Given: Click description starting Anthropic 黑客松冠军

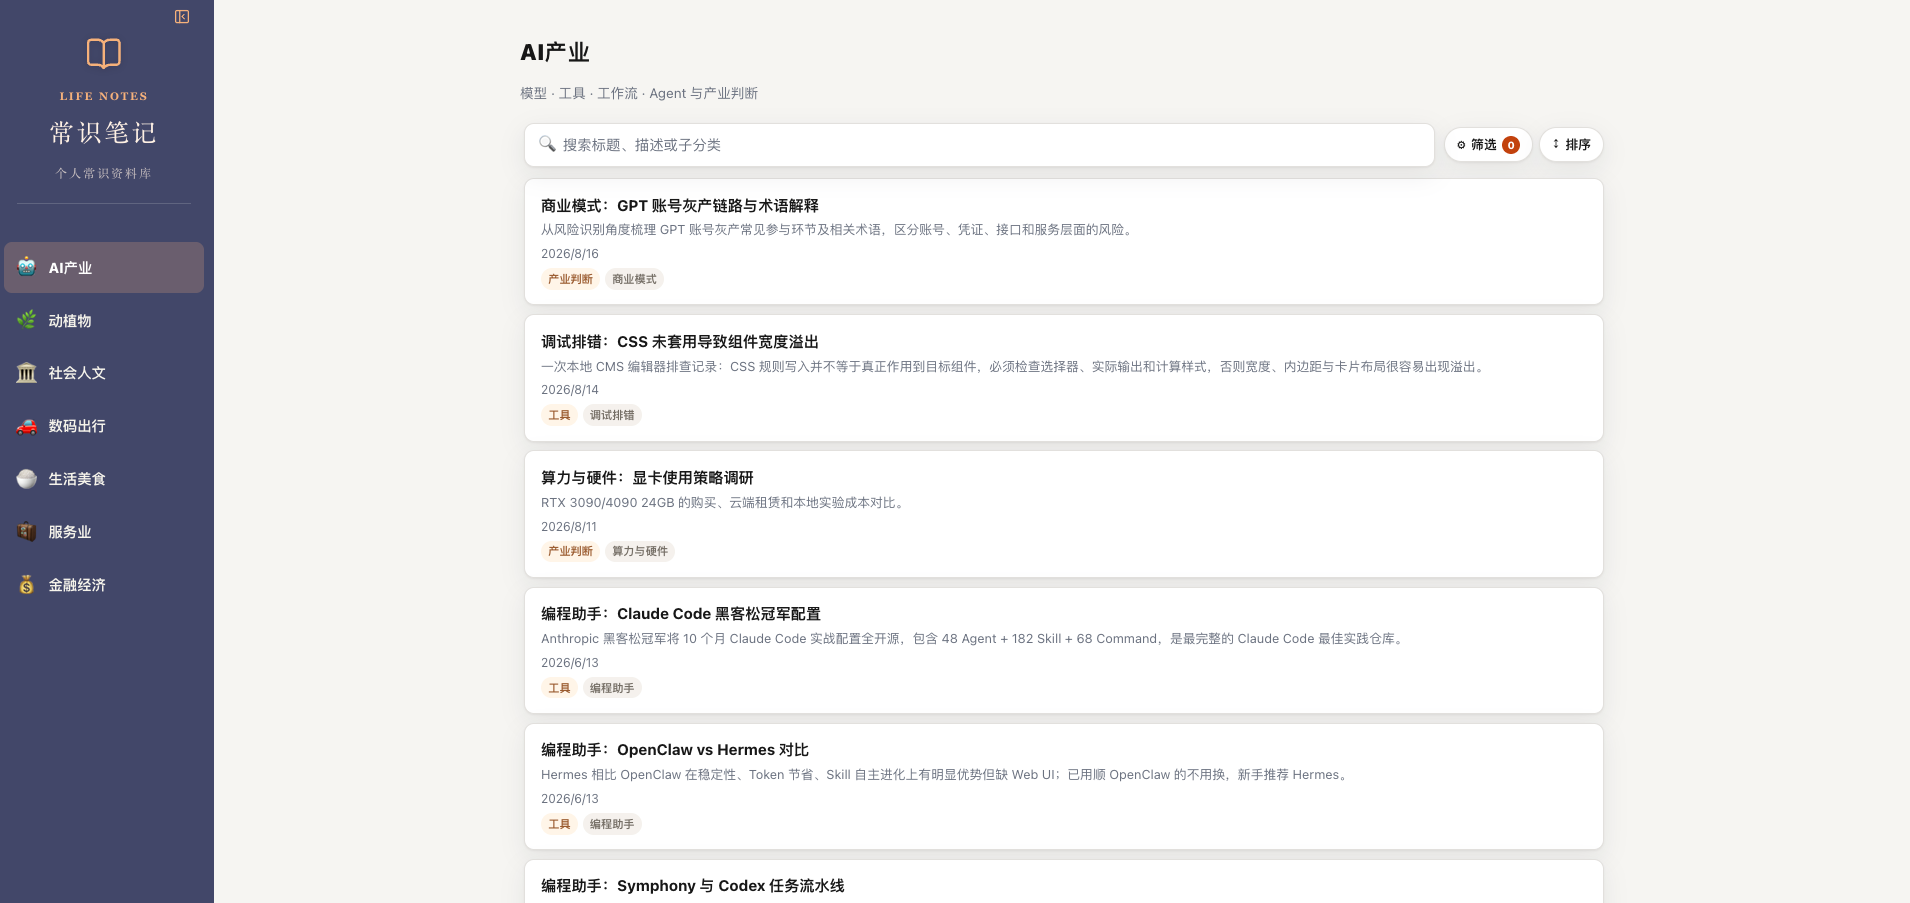Looking at the screenshot, I should [x=975, y=639].
